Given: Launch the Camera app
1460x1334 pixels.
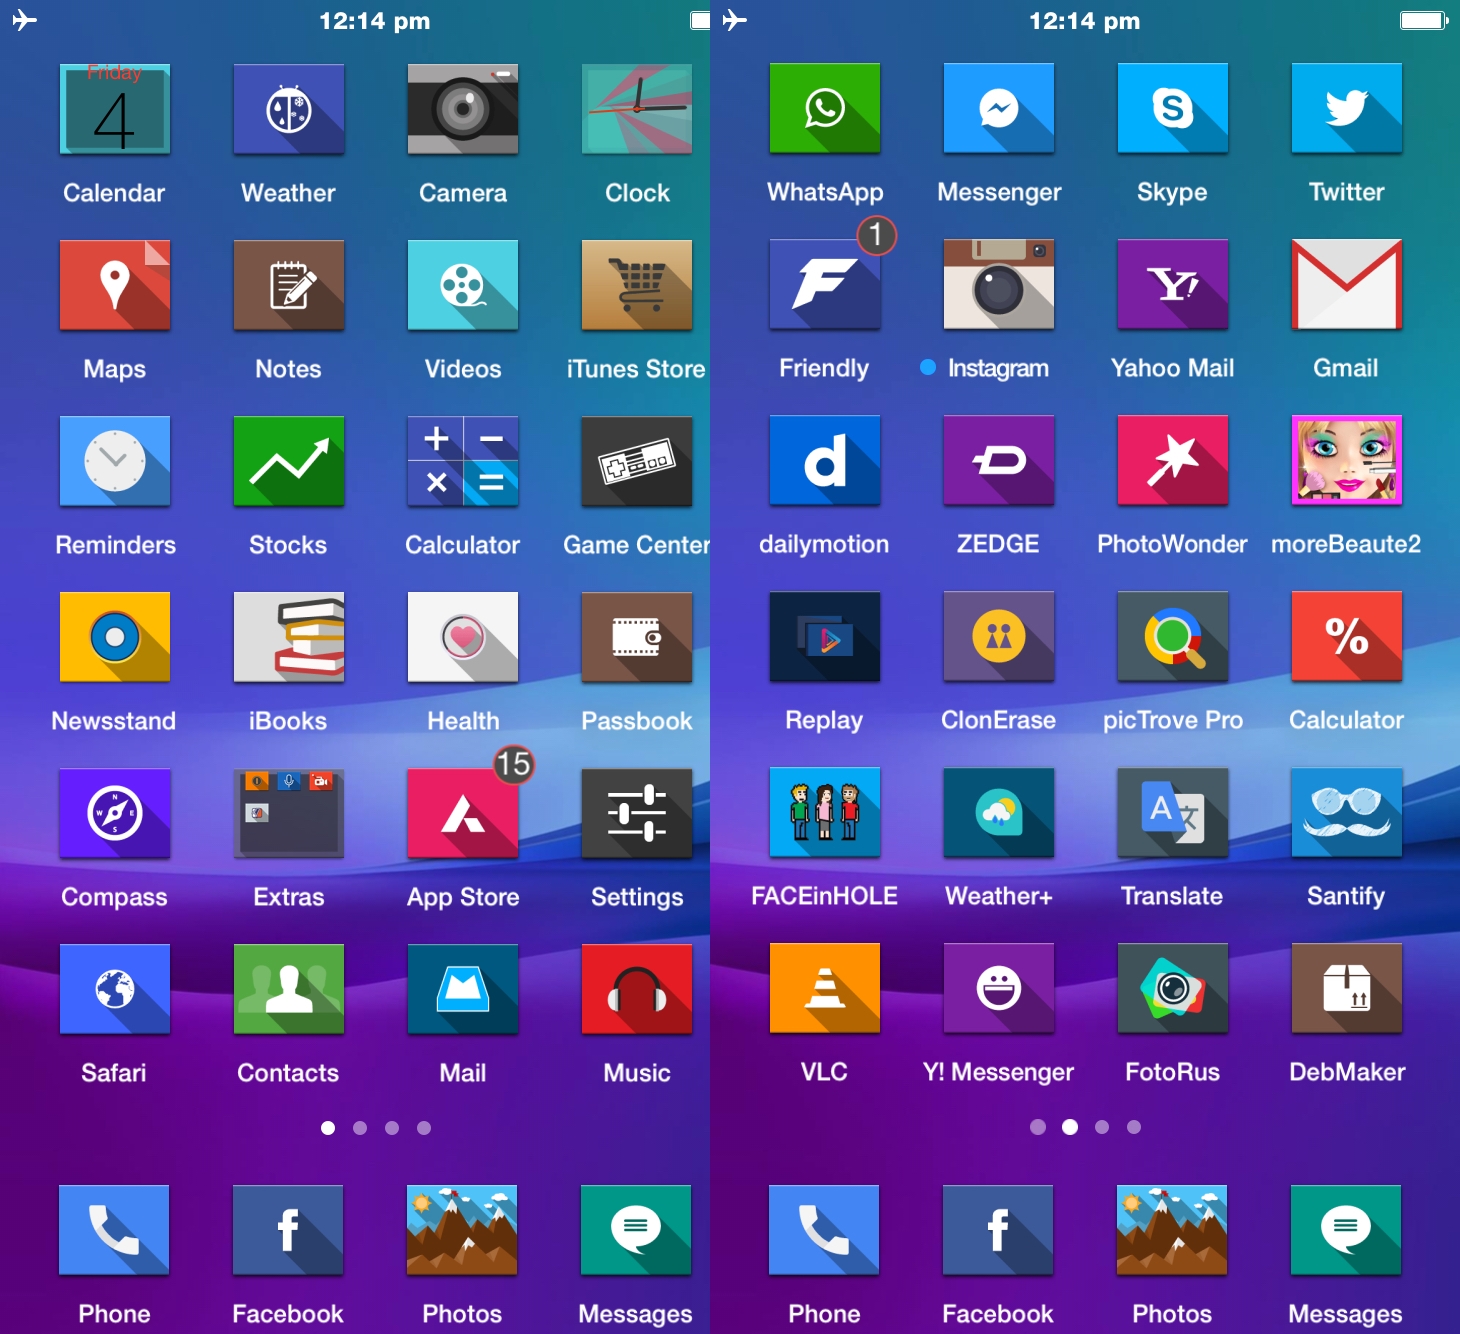Looking at the screenshot, I should coord(462,109).
